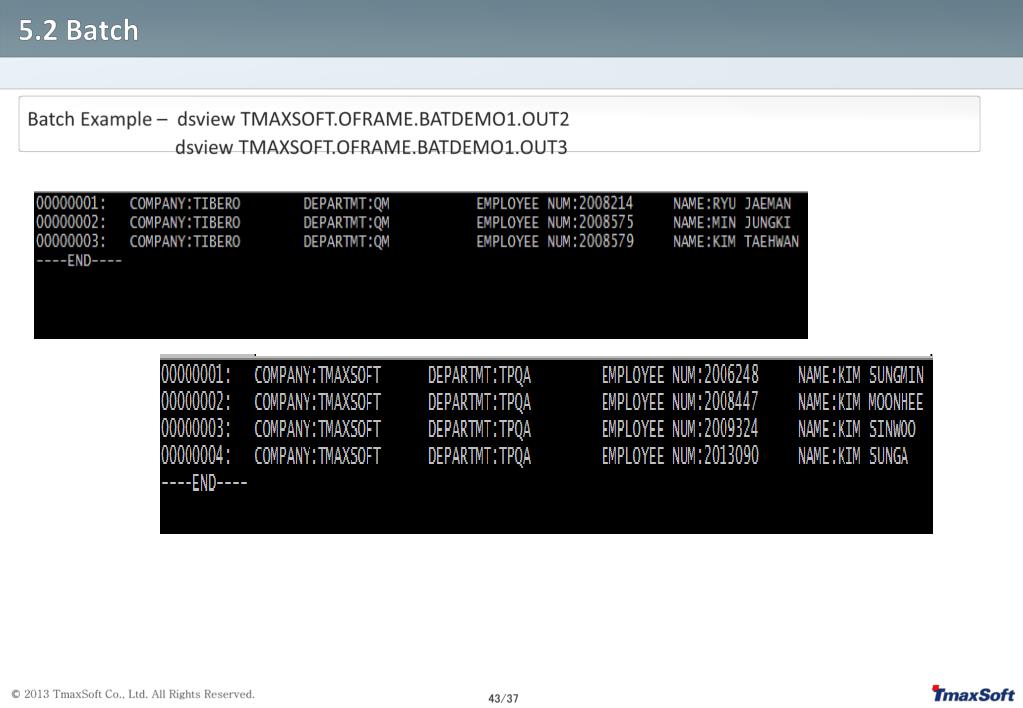Click EMPLOYEE NUM:2013090 value

pos(680,455)
